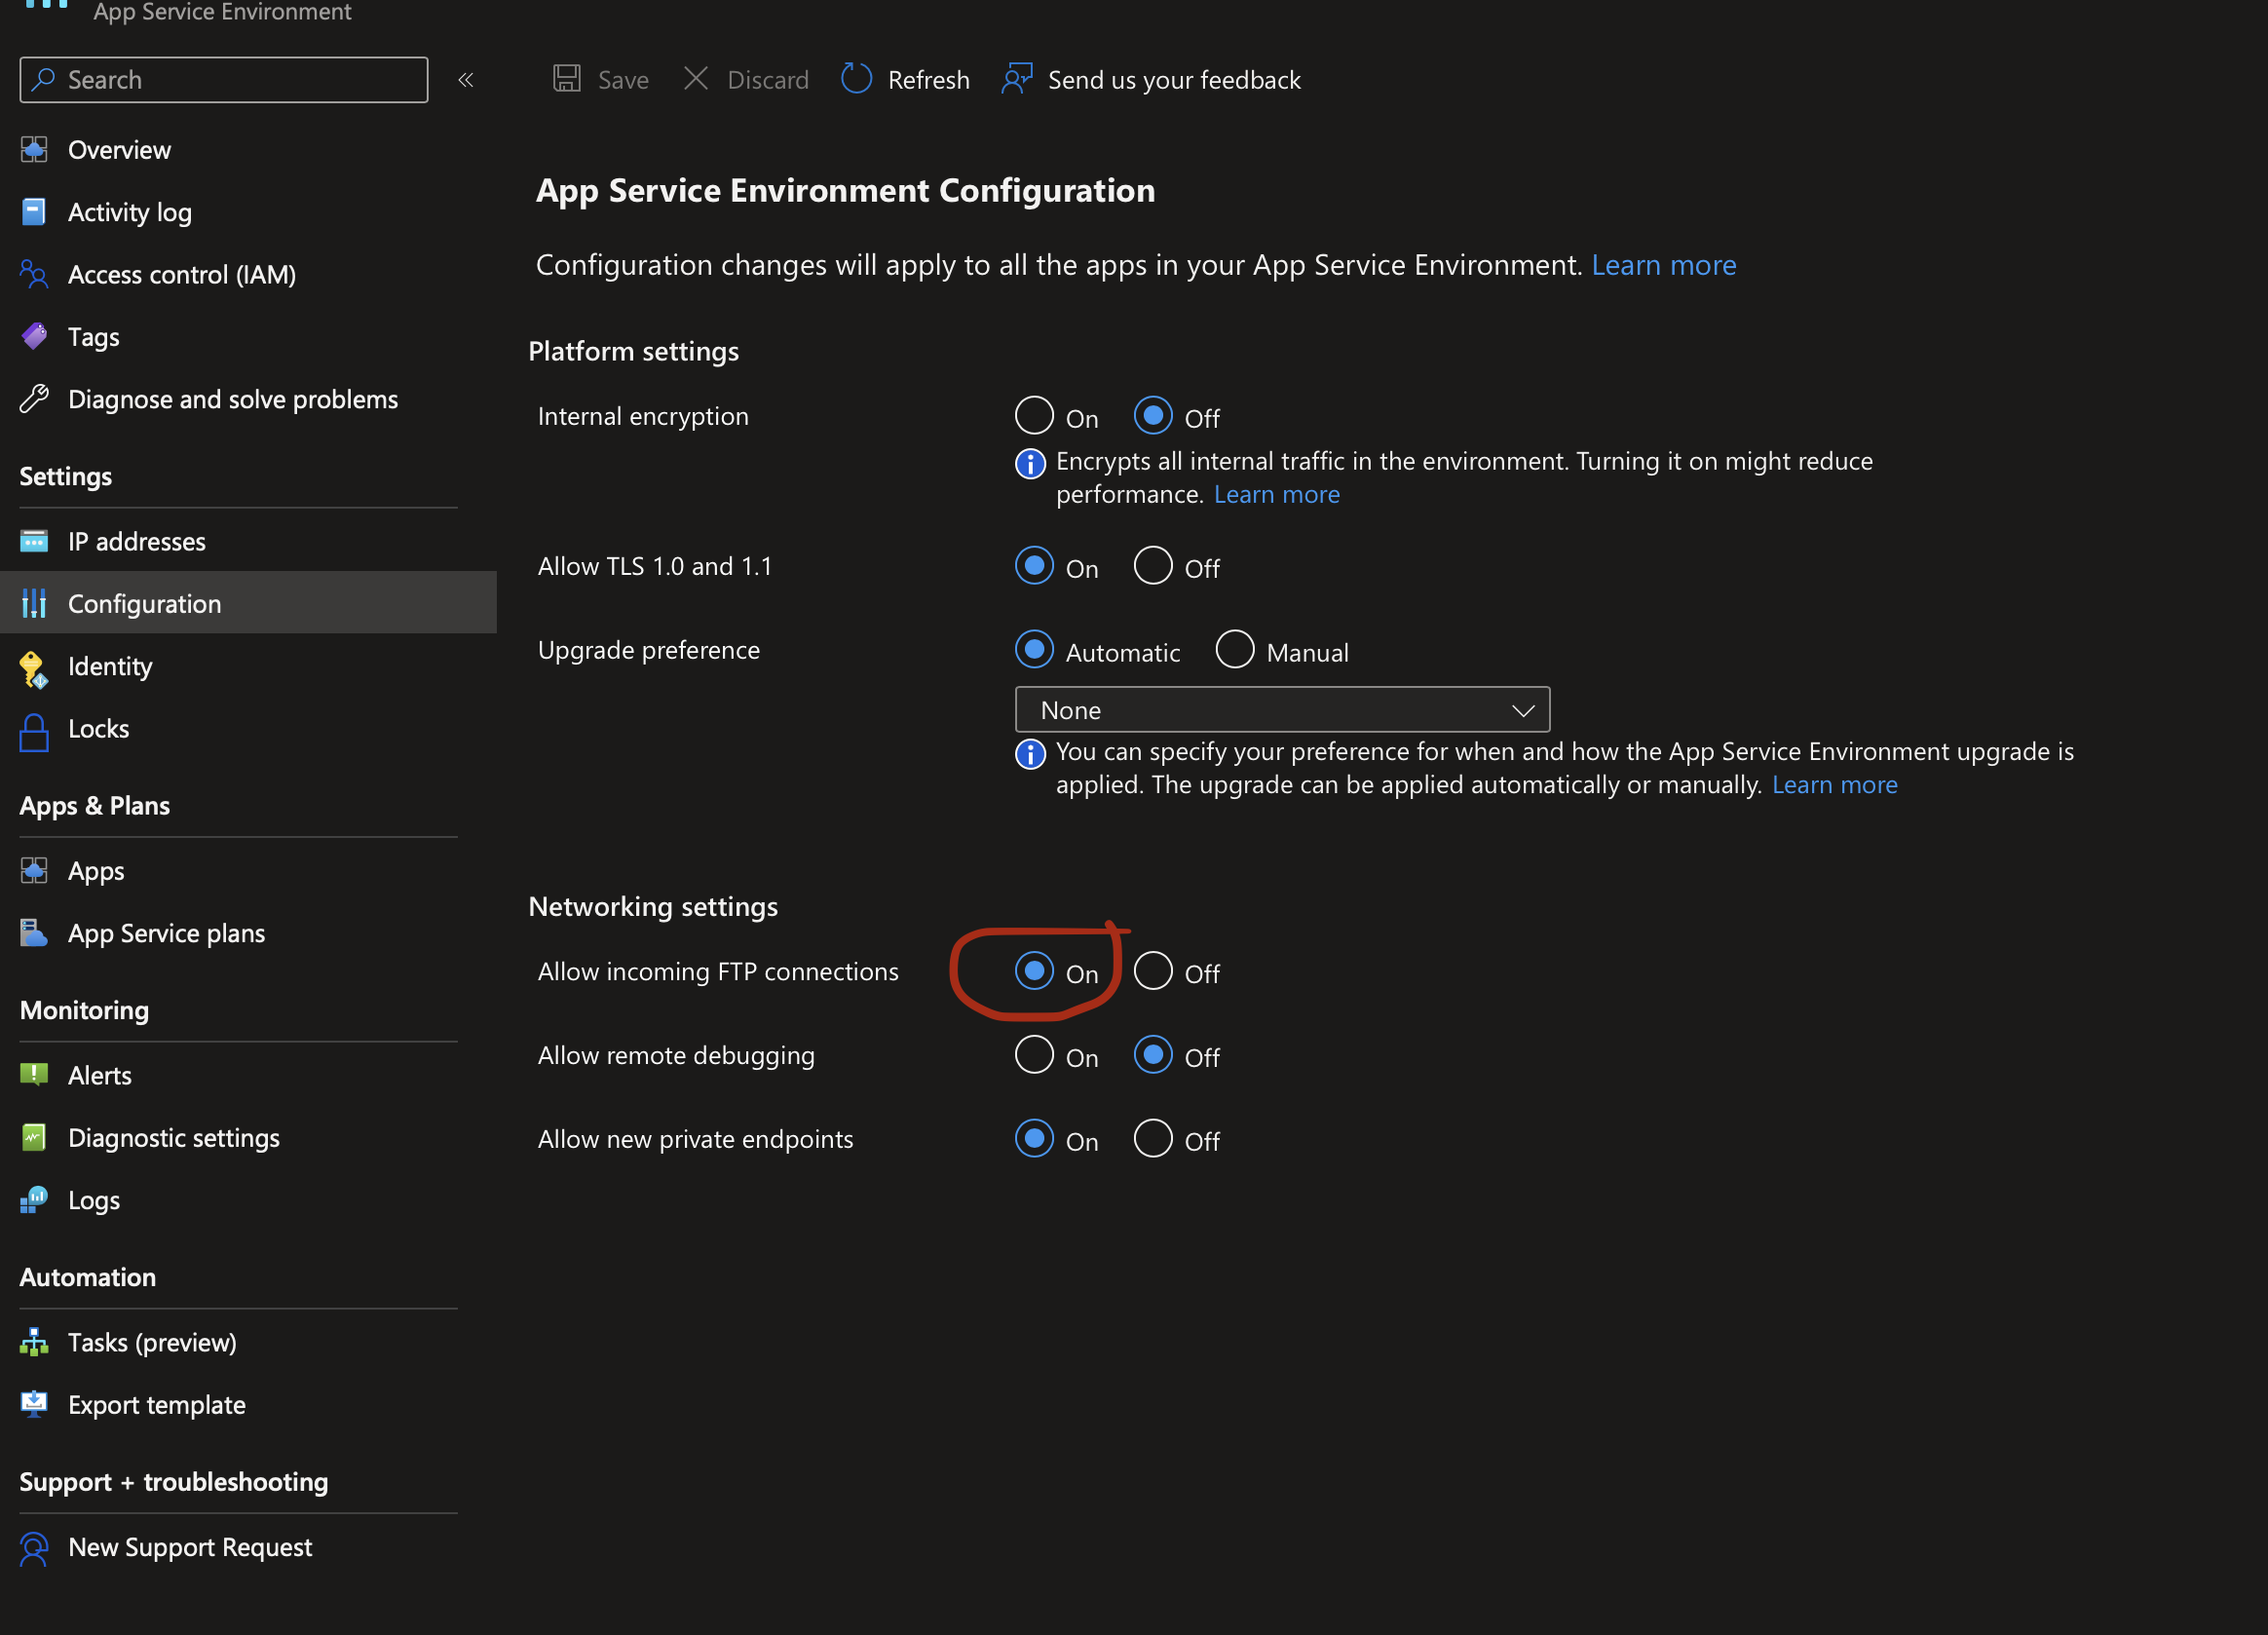
Task: Click the Discard X icon
Action: [x=696, y=78]
